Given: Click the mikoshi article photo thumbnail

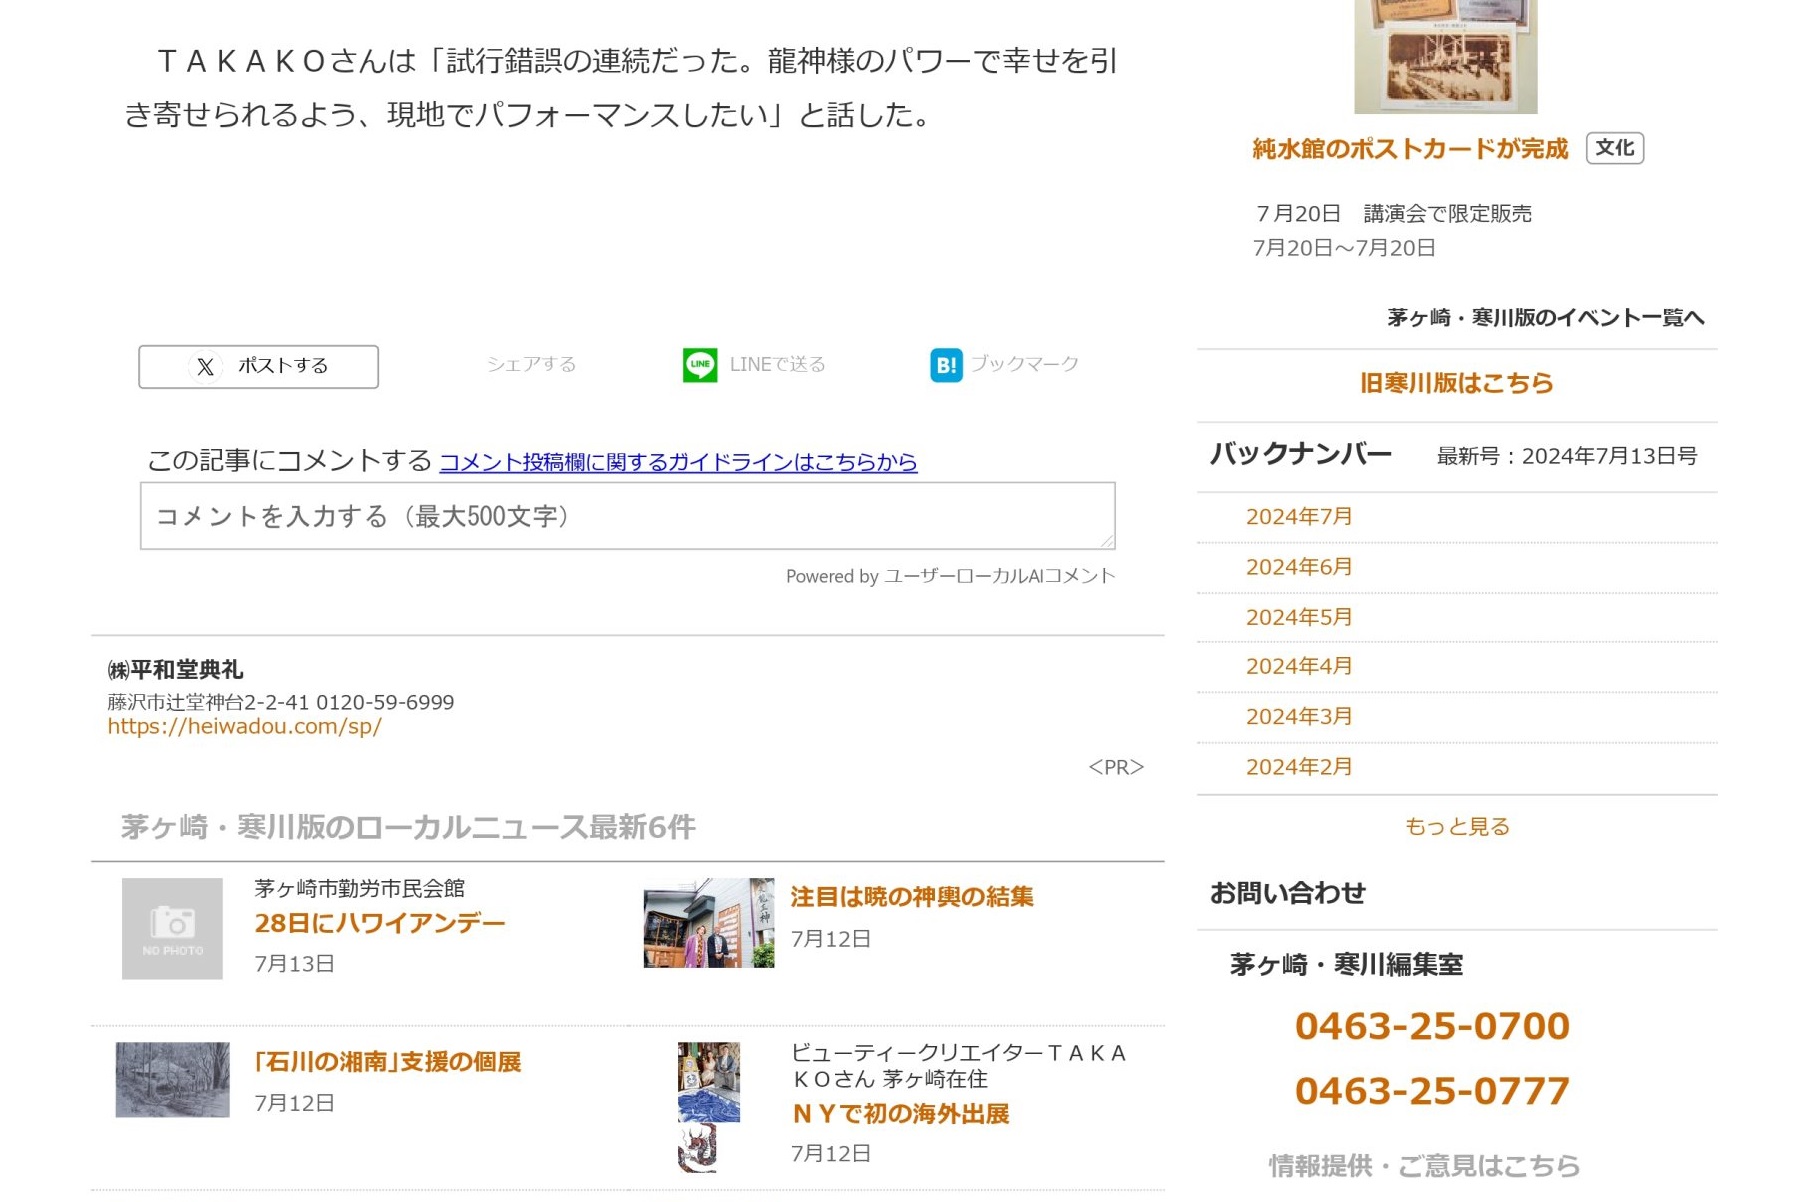Looking at the screenshot, I should 709,923.
